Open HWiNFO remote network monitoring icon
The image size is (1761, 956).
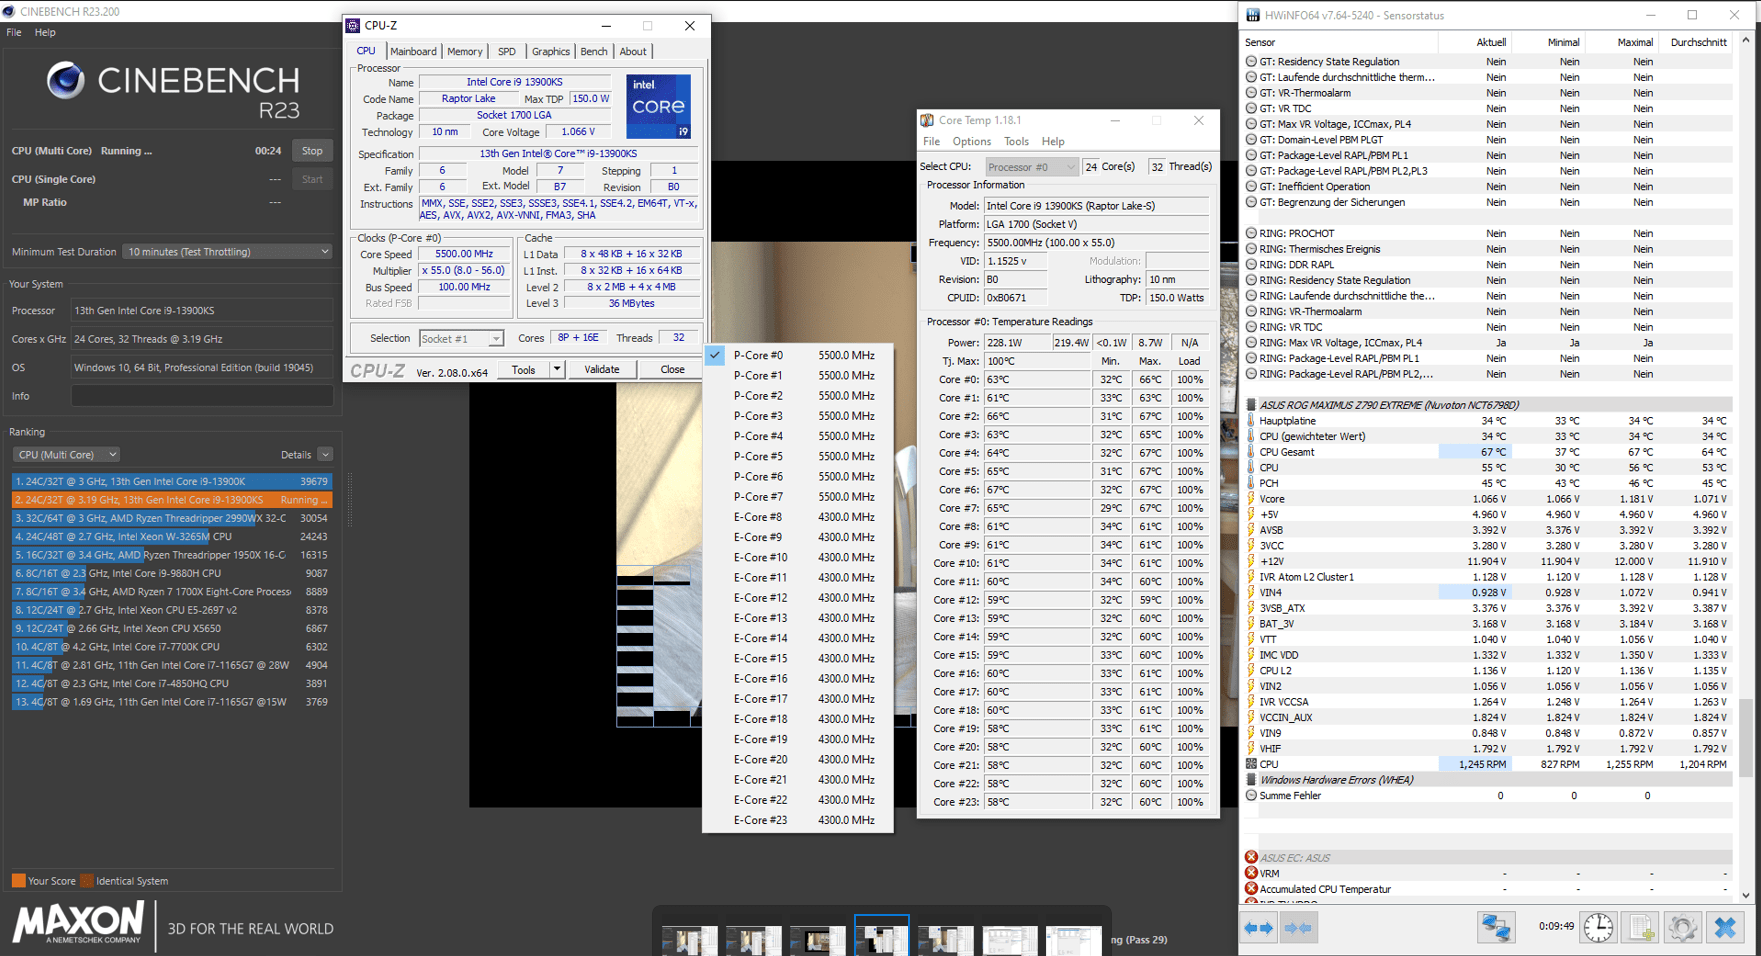[x=1496, y=927]
